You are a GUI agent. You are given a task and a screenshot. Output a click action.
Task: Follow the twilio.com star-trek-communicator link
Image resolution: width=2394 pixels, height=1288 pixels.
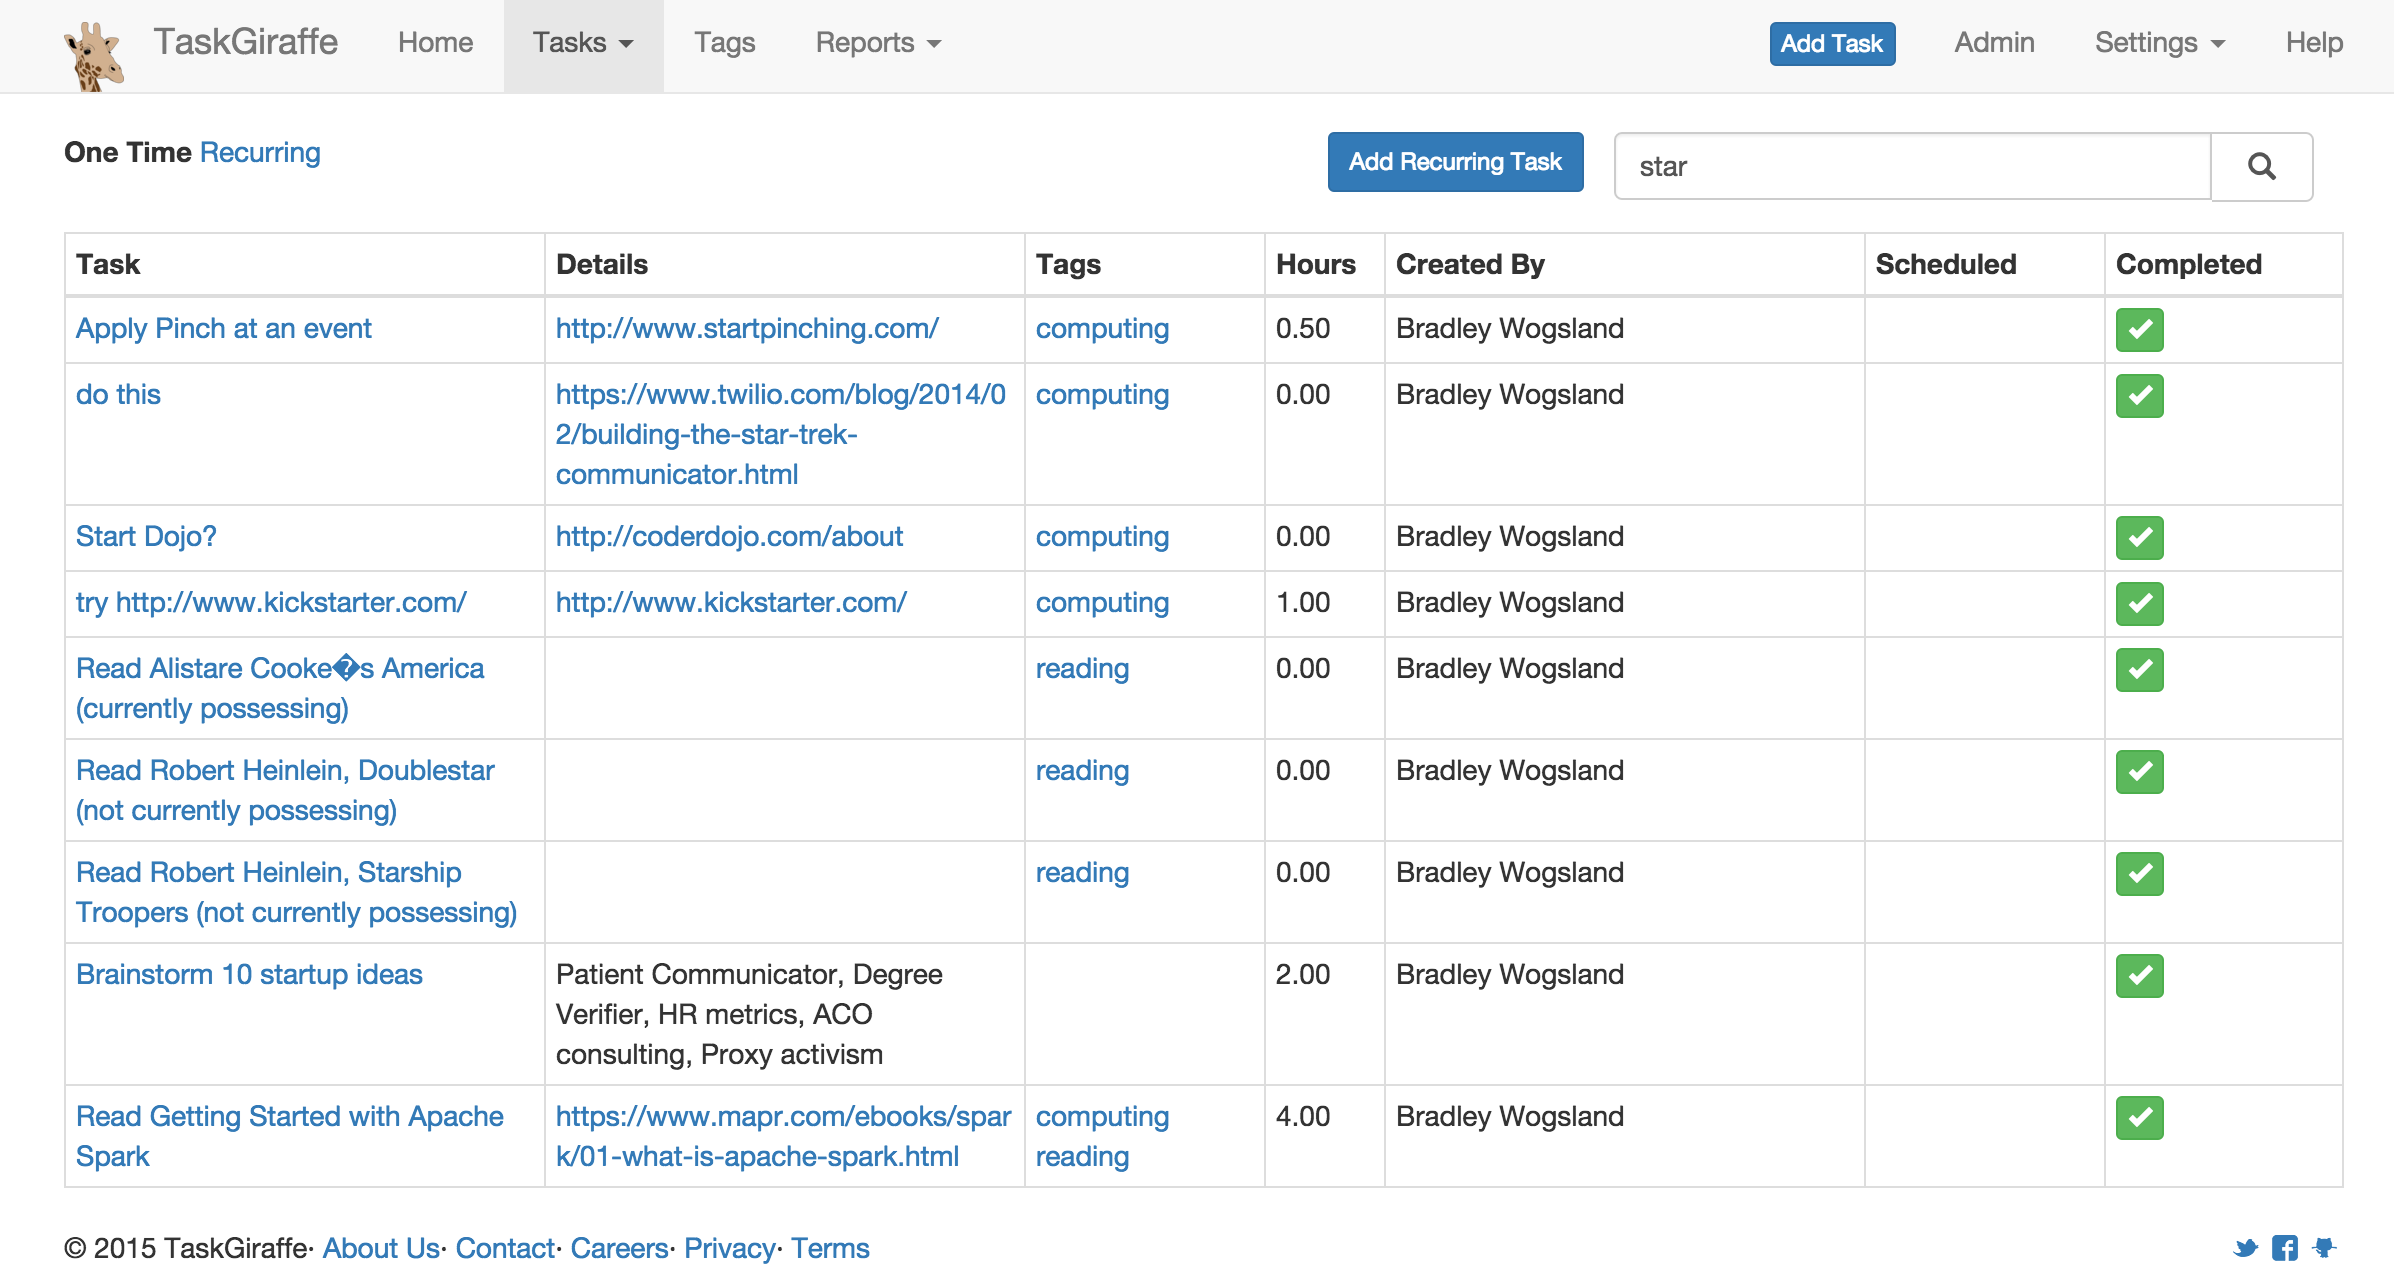(781, 435)
